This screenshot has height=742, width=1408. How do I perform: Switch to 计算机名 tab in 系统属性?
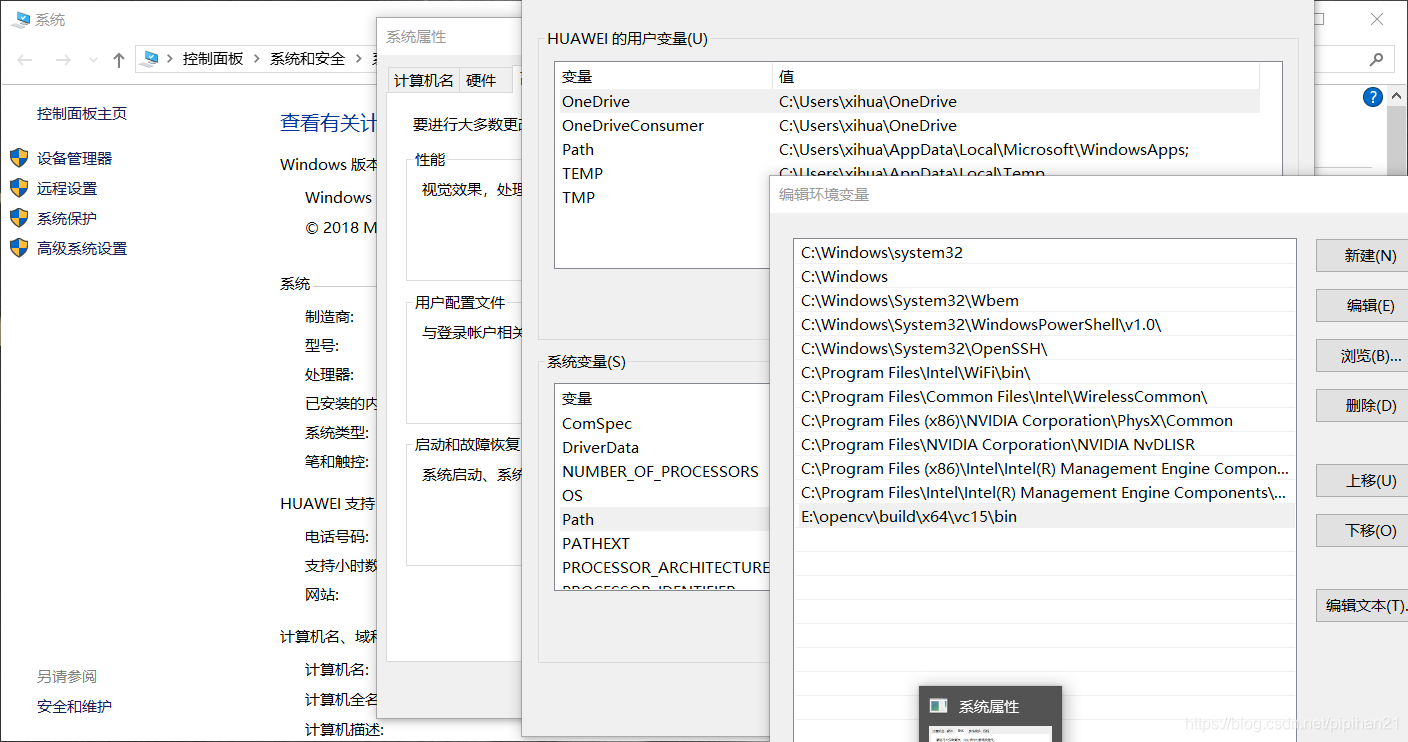[424, 81]
